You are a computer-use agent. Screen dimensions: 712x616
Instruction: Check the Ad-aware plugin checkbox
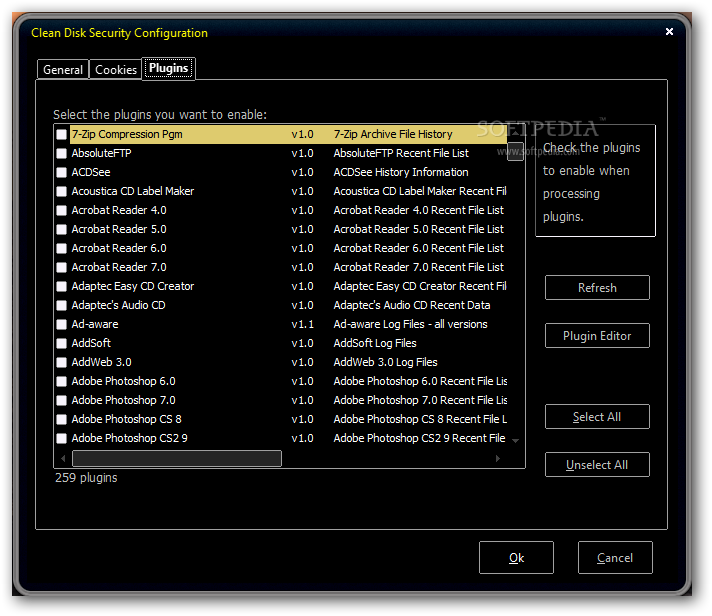point(61,325)
